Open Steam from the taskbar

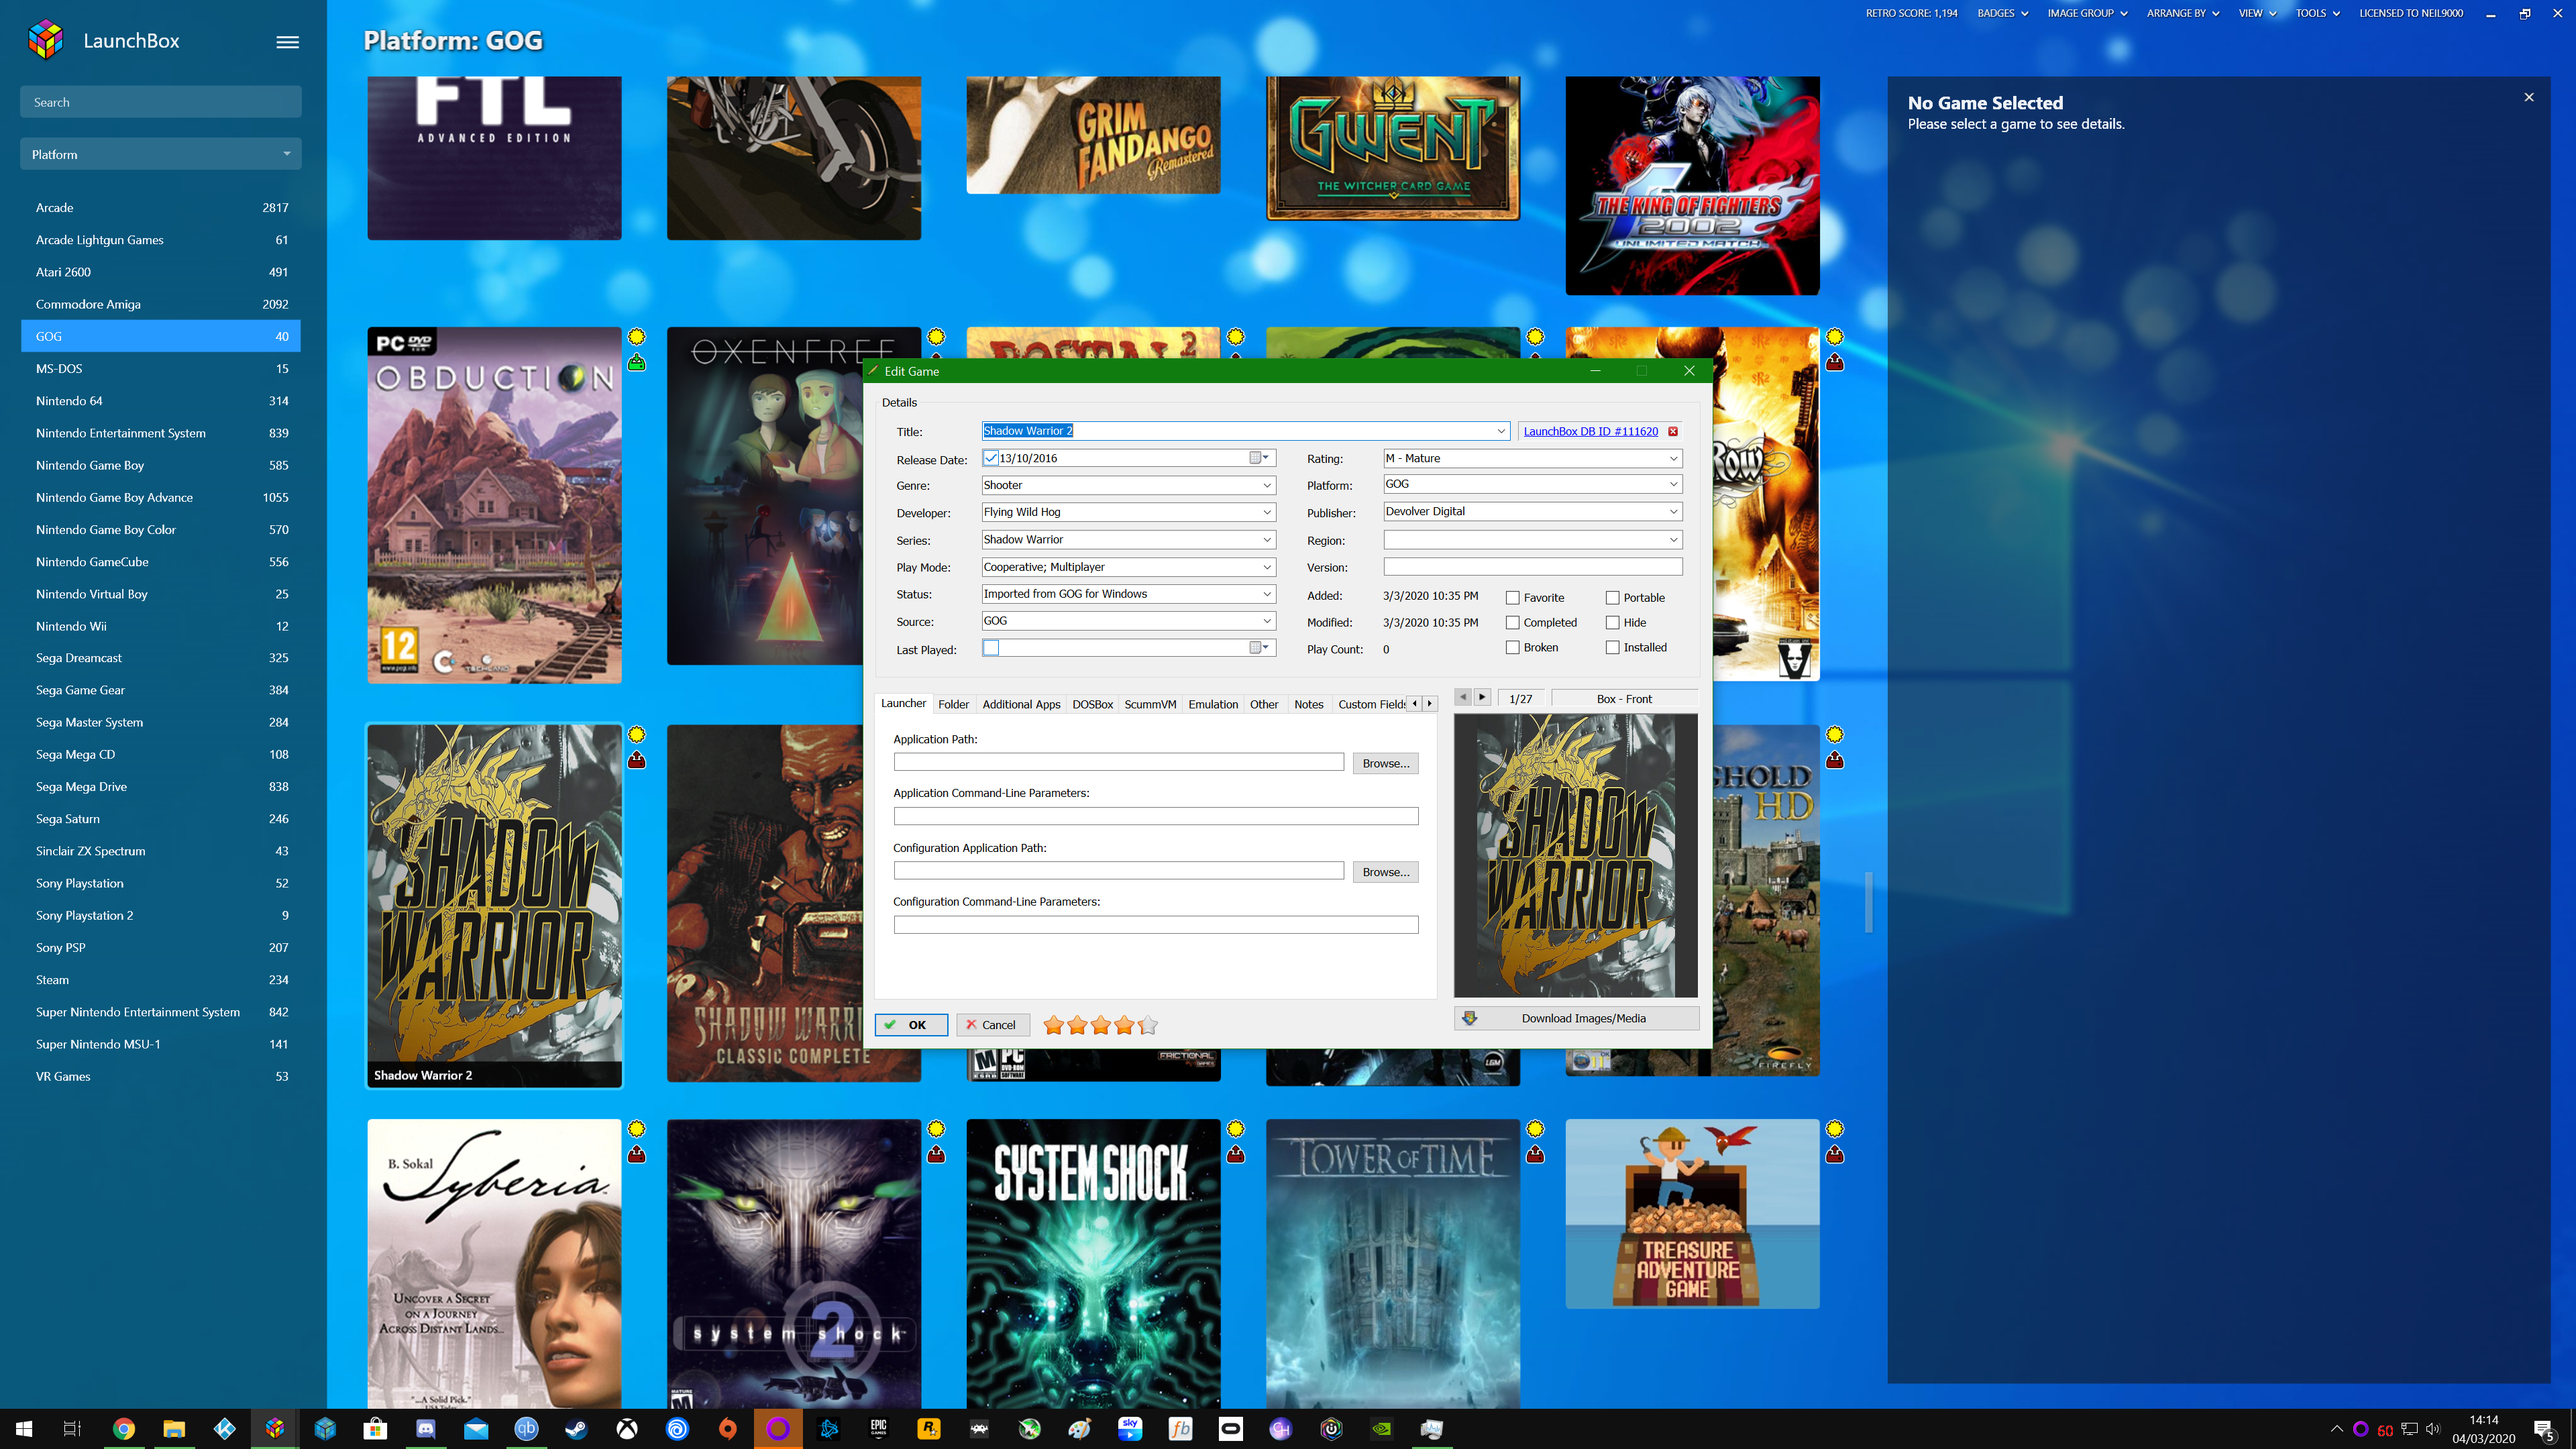(577, 1429)
